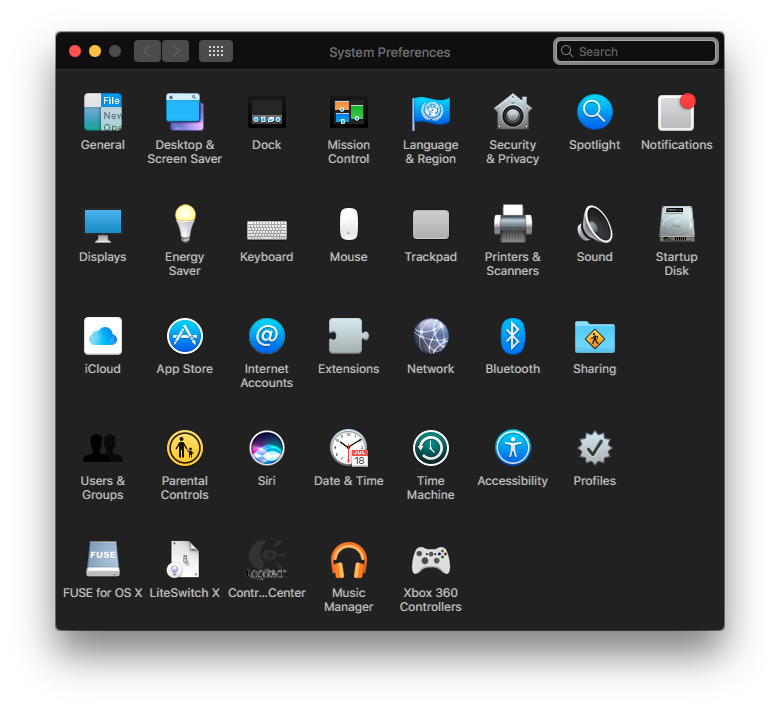Focus the Search field
This screenshot has height=710, width=780.
(636, 51)
